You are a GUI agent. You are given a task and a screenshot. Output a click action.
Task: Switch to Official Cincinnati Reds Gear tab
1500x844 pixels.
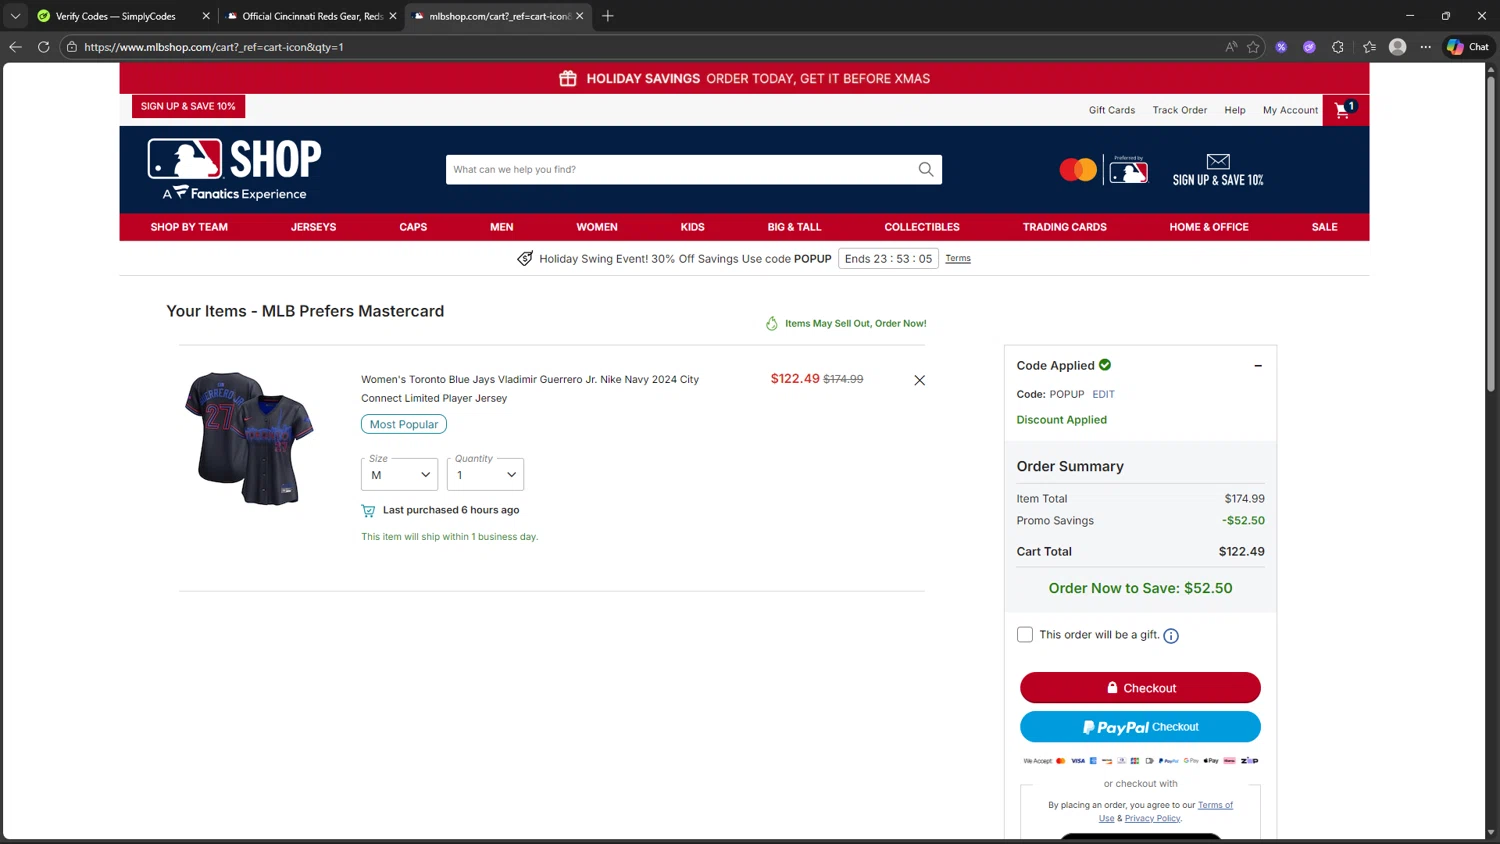(x=310, y=16)
